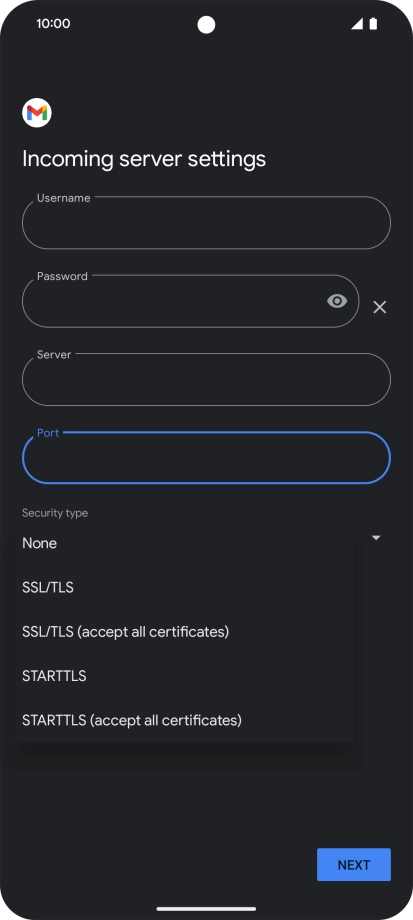This screenshot has width=413, height=920.
Task: Click the NEXT button
Action: click(x=354, y=865)
